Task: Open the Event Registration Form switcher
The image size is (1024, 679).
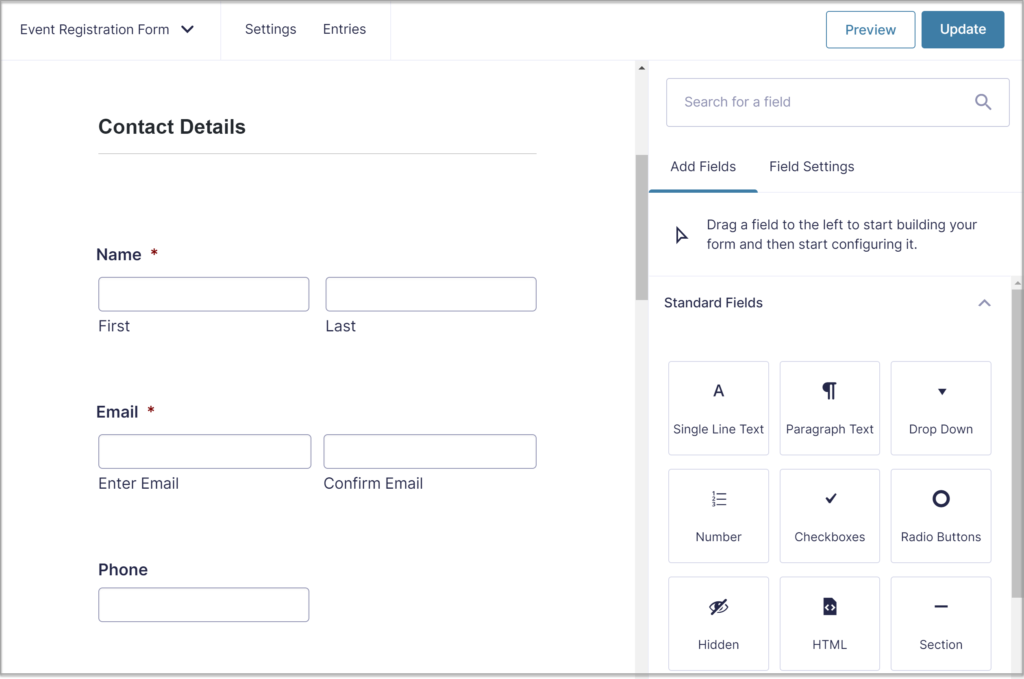Action: click(x=107, y=29)
